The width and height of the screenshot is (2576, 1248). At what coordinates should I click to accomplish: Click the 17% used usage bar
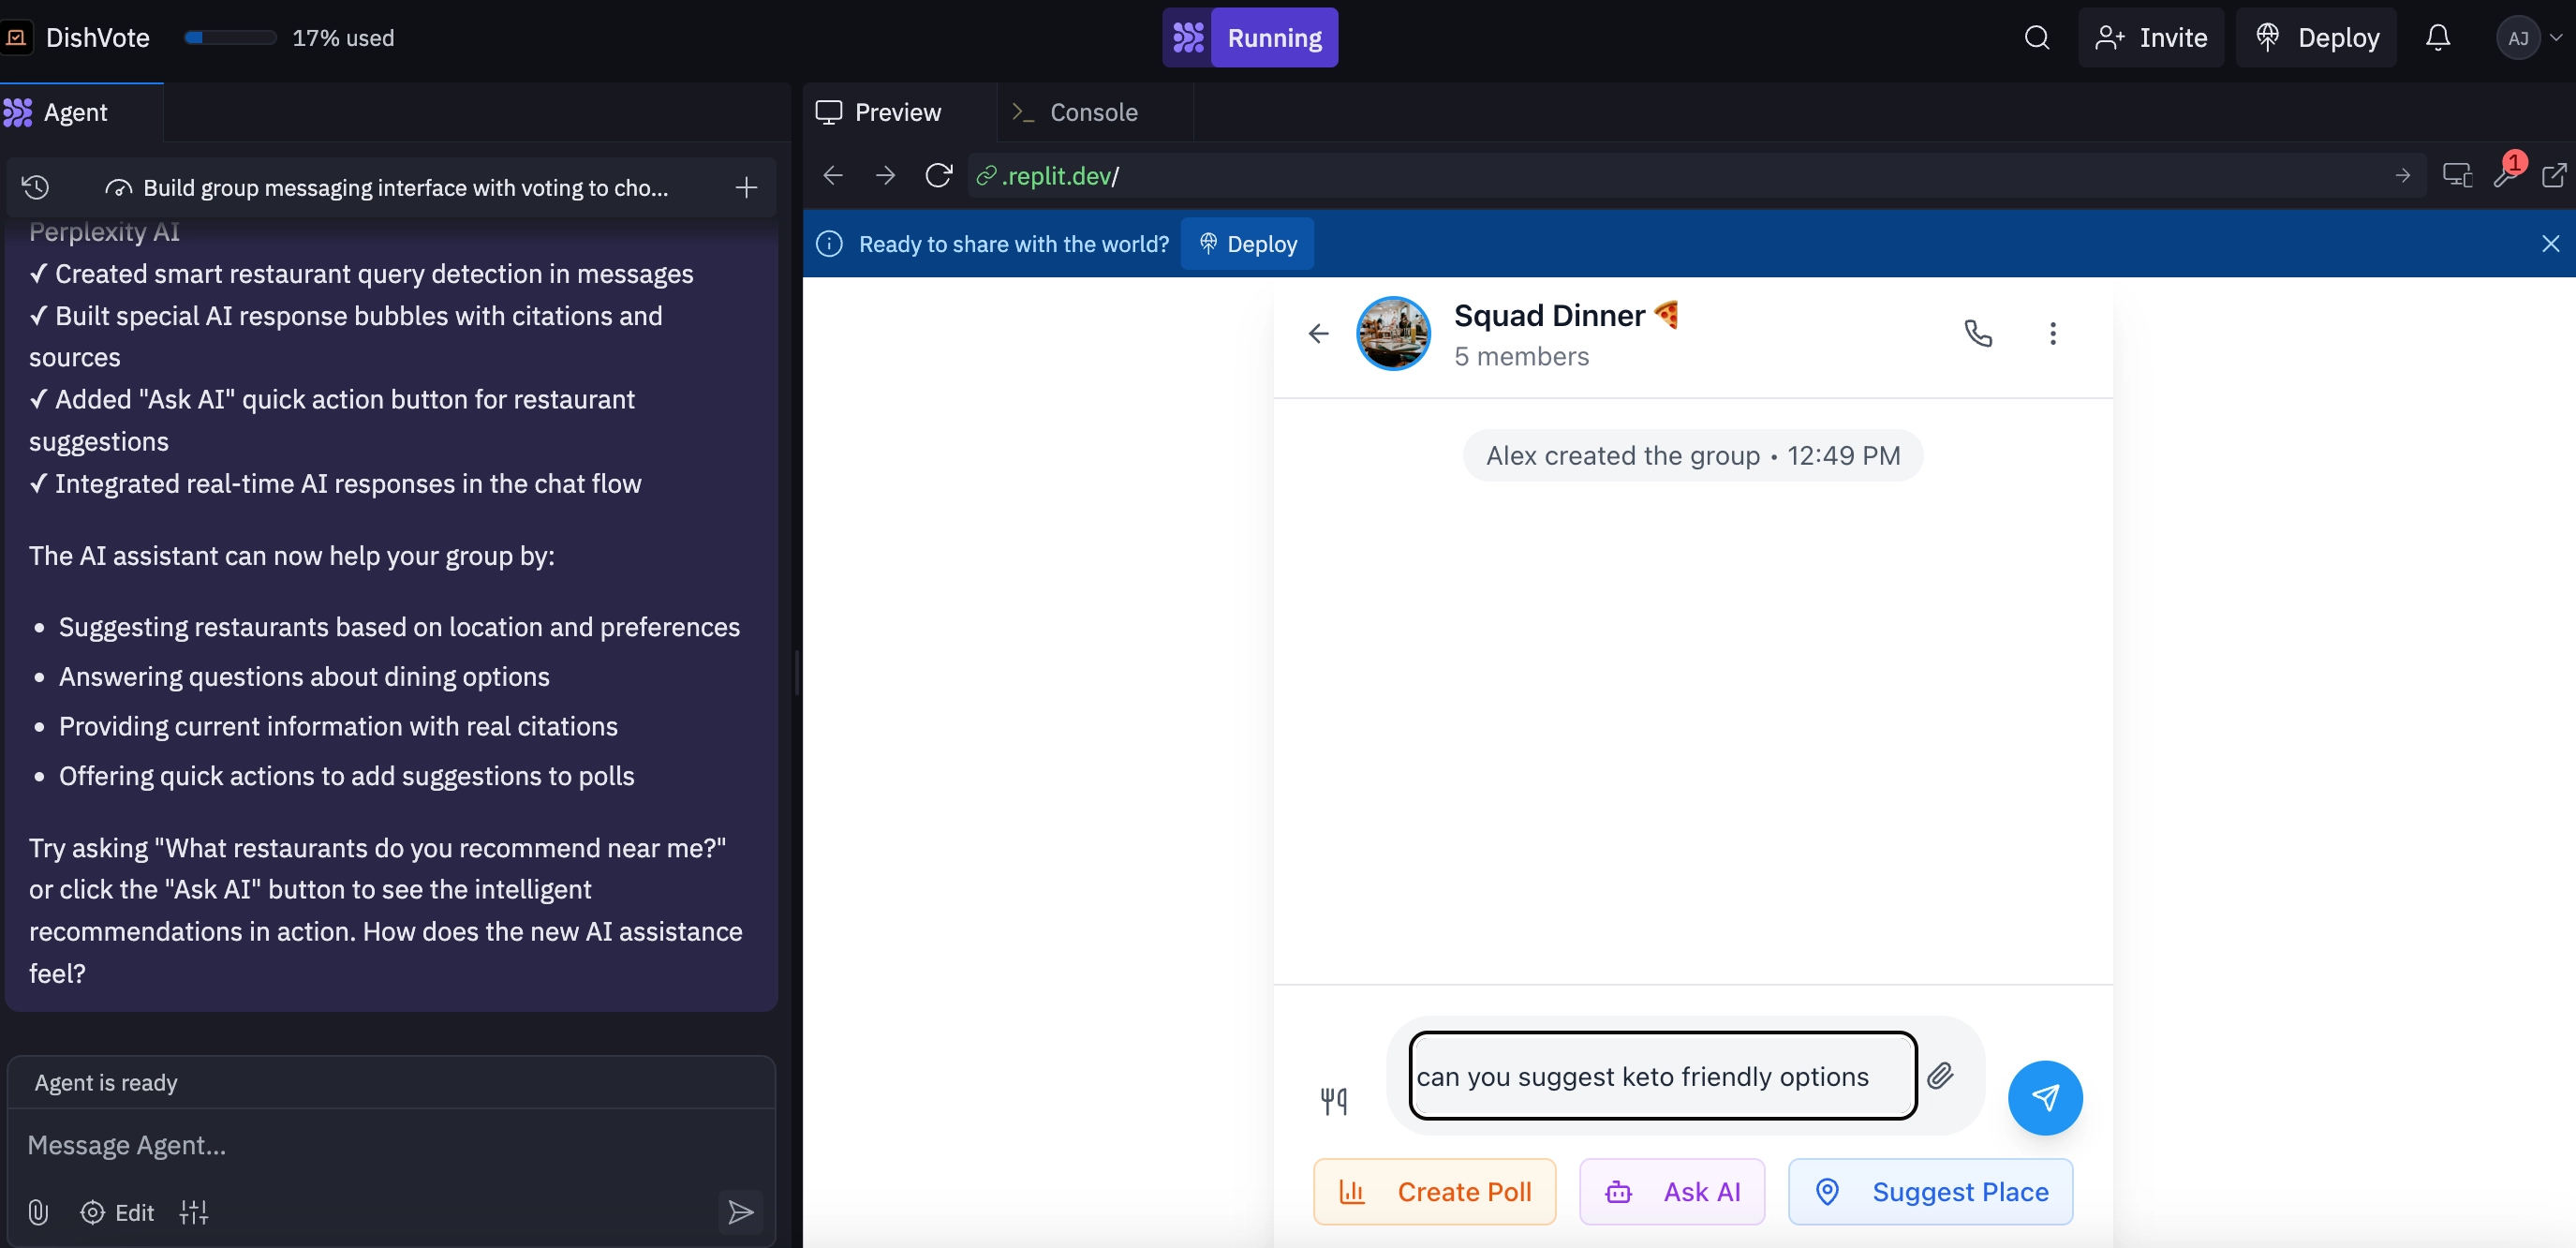tap(289, 38)
